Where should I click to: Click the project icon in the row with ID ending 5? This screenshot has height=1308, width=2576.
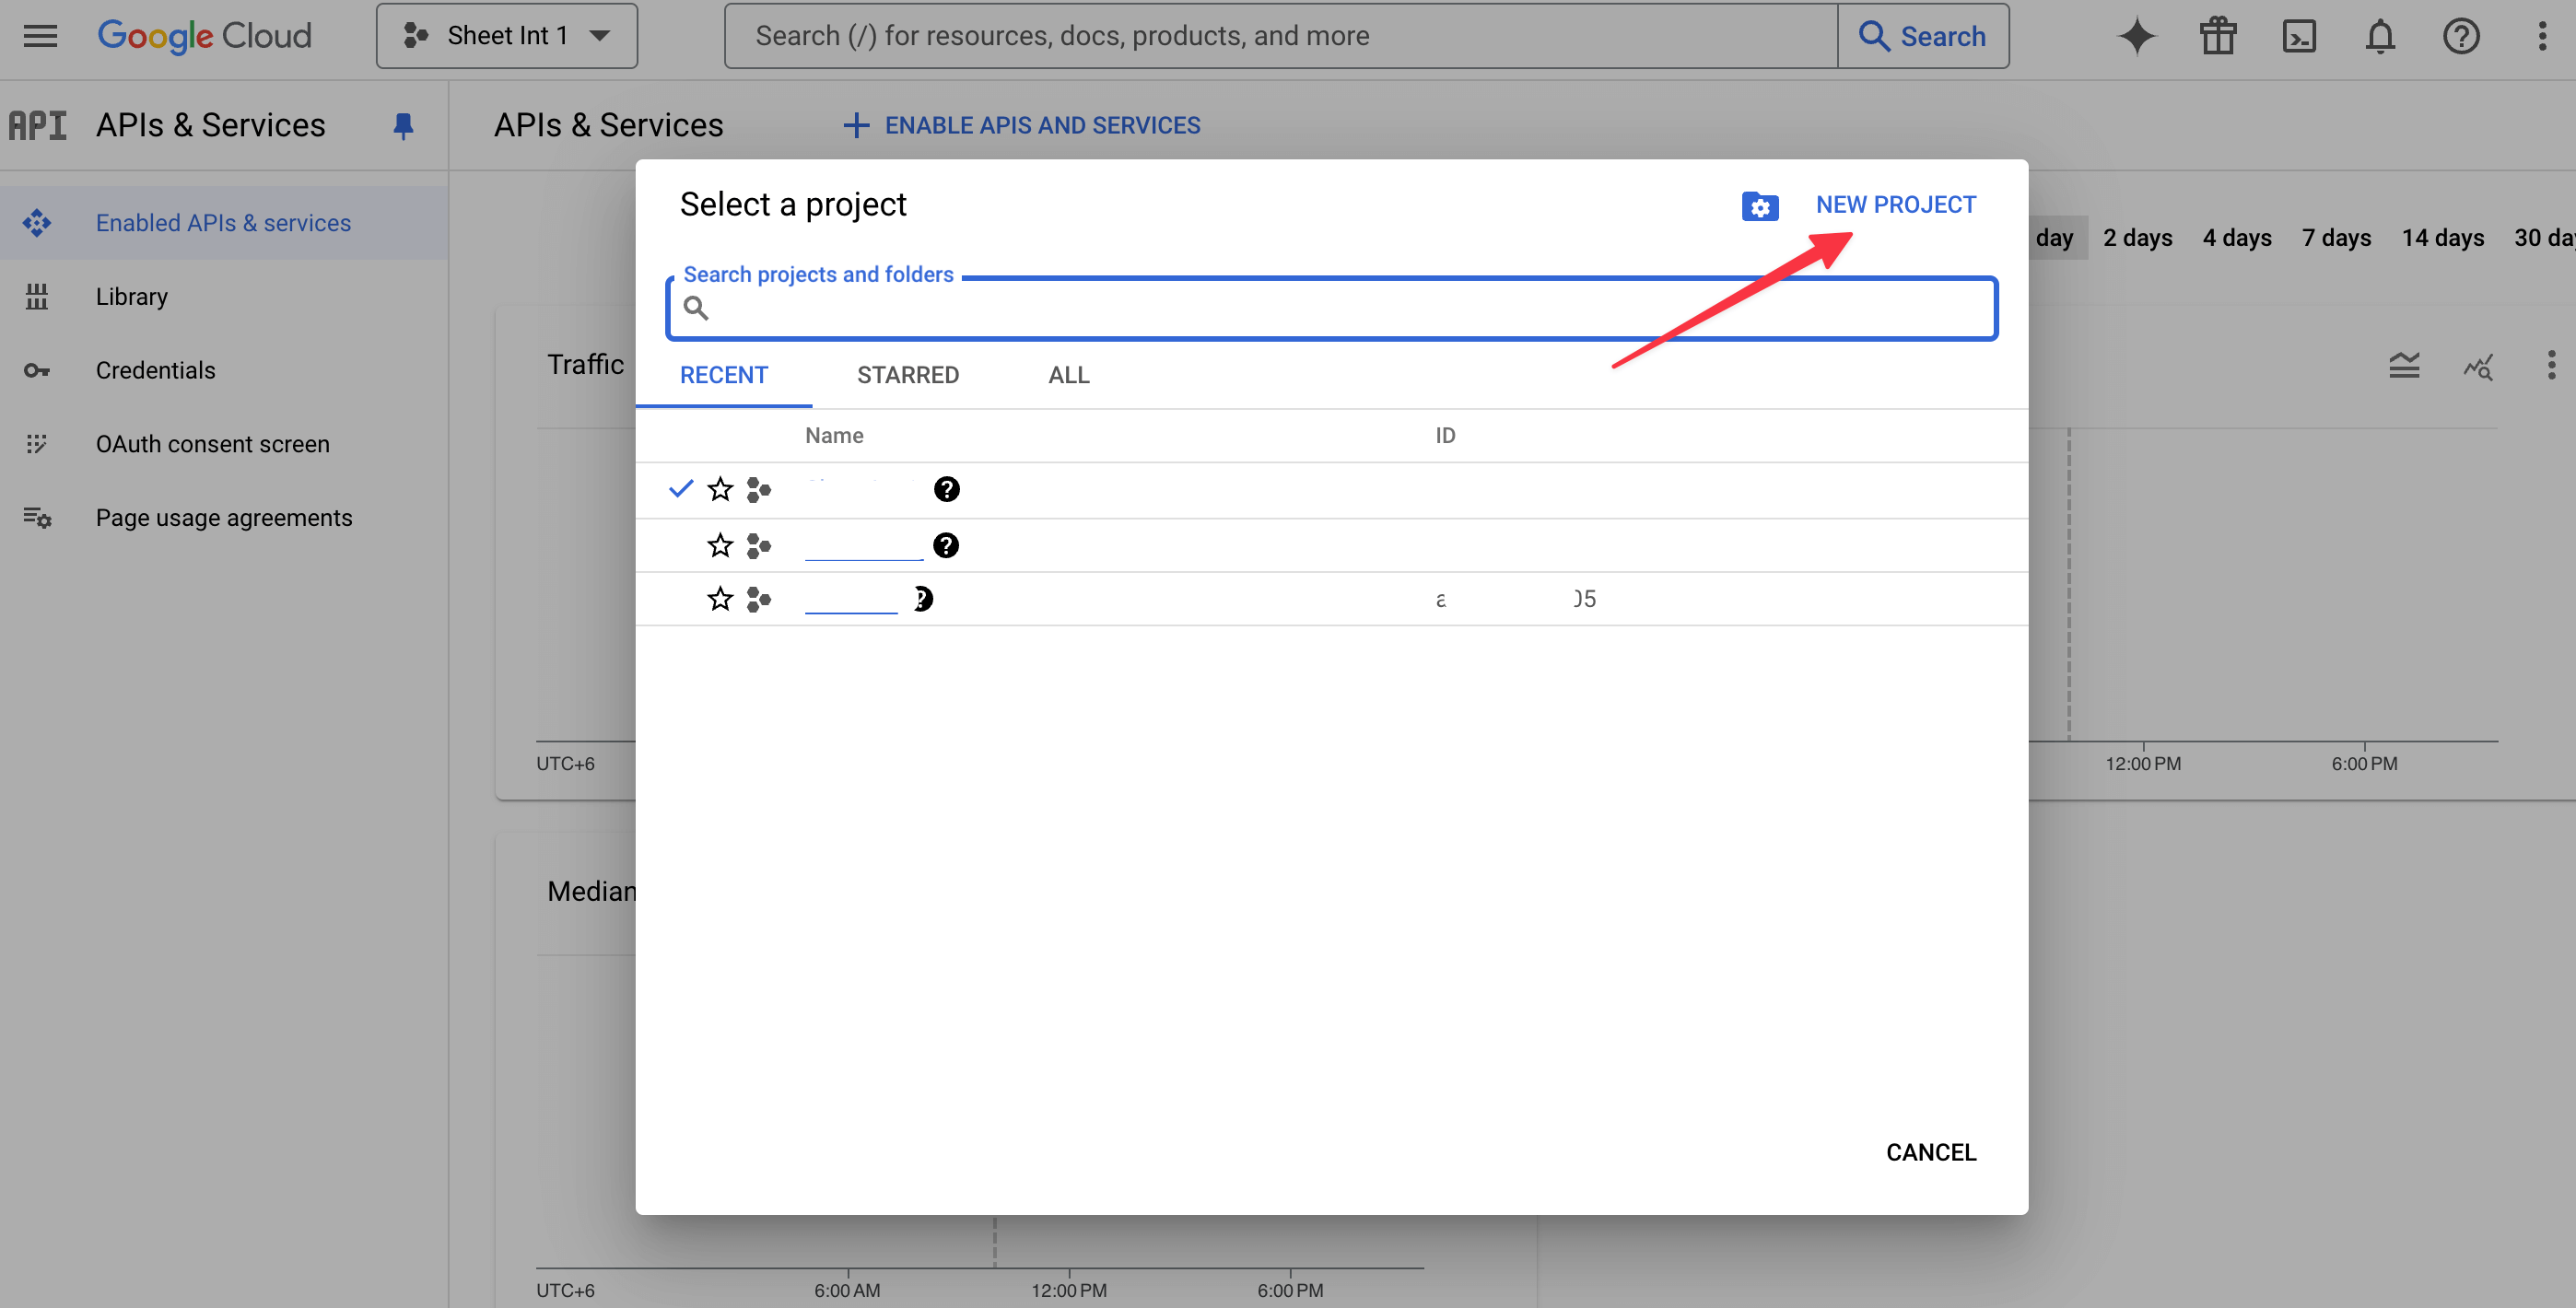[759, 599]
